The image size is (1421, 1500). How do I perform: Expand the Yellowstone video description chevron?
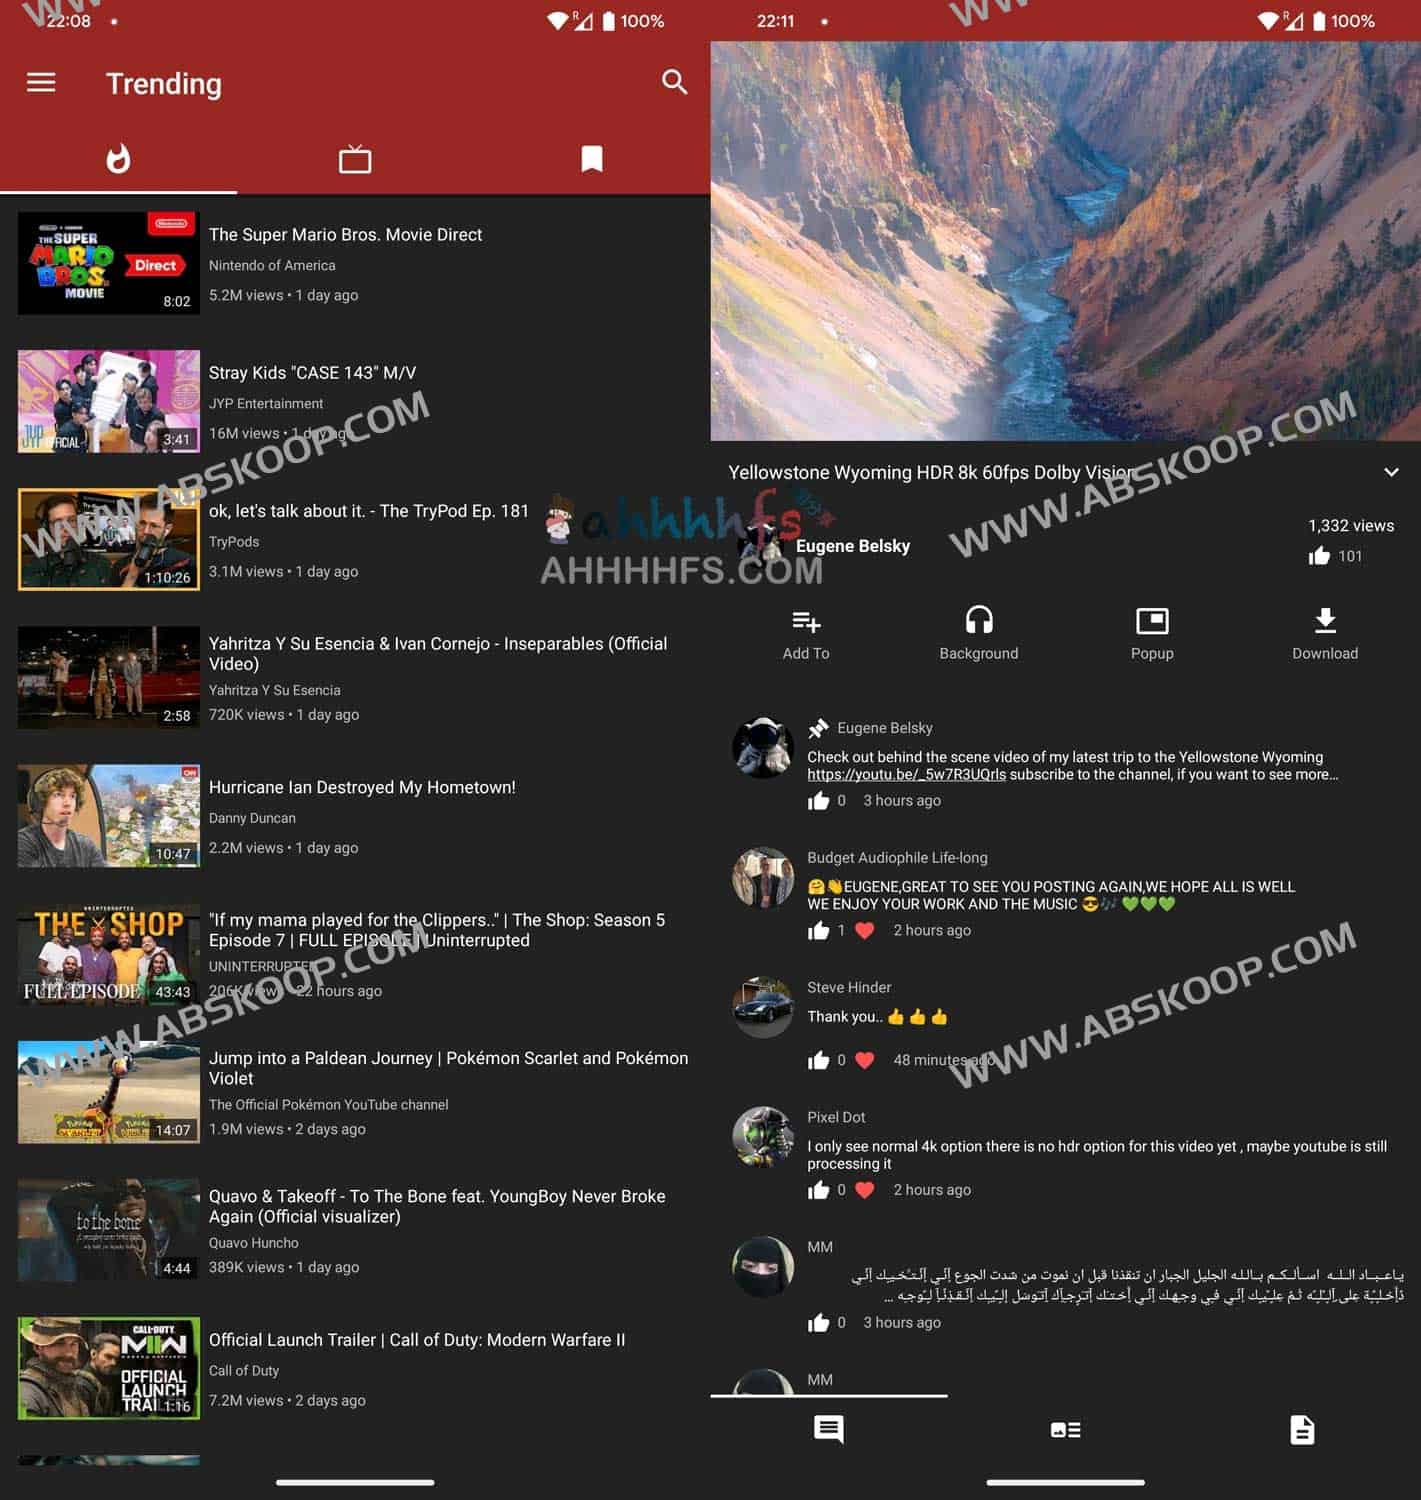point(1390,472)
